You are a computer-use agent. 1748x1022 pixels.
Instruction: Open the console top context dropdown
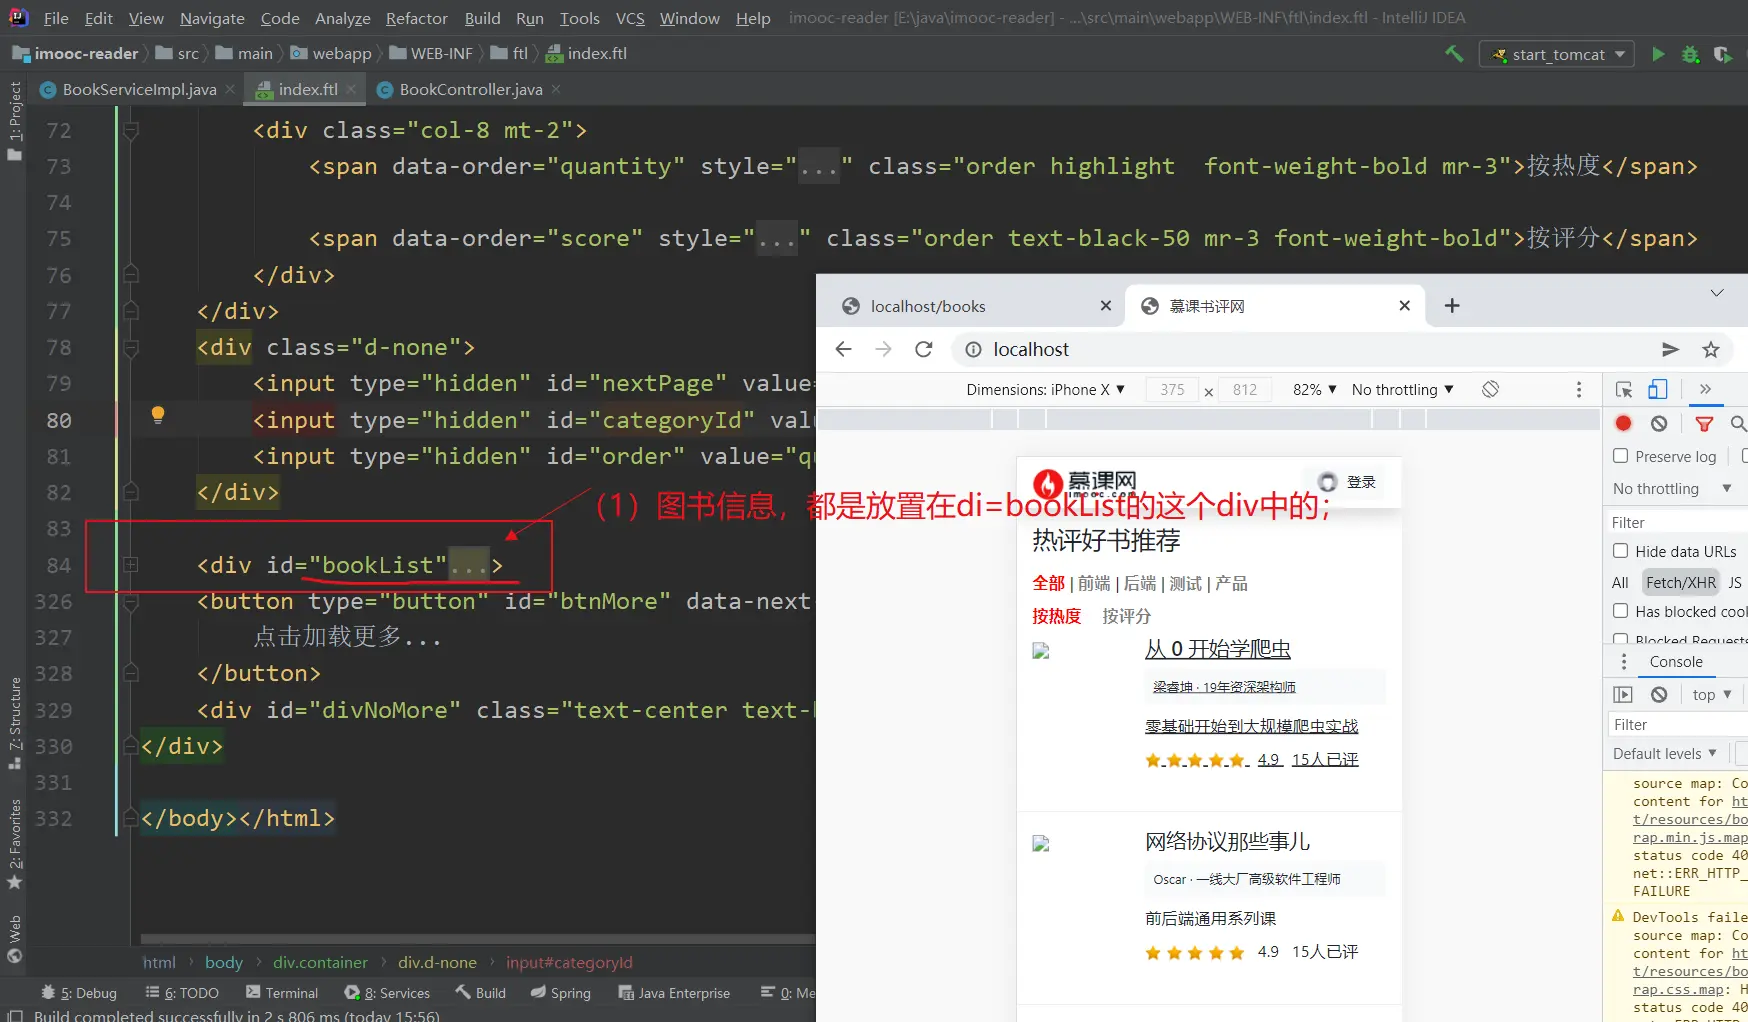(1711, 694)
